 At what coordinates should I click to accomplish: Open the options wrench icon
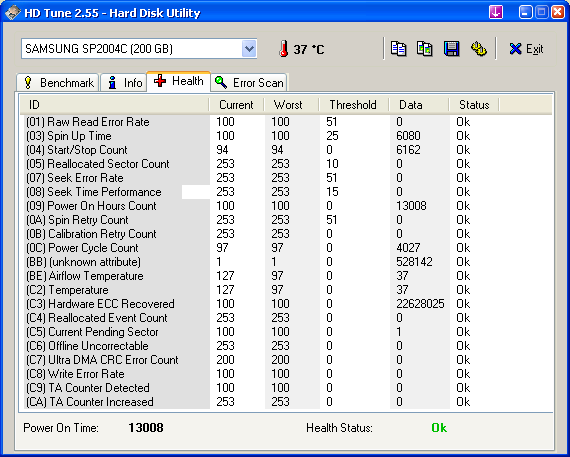pos(478,48)
